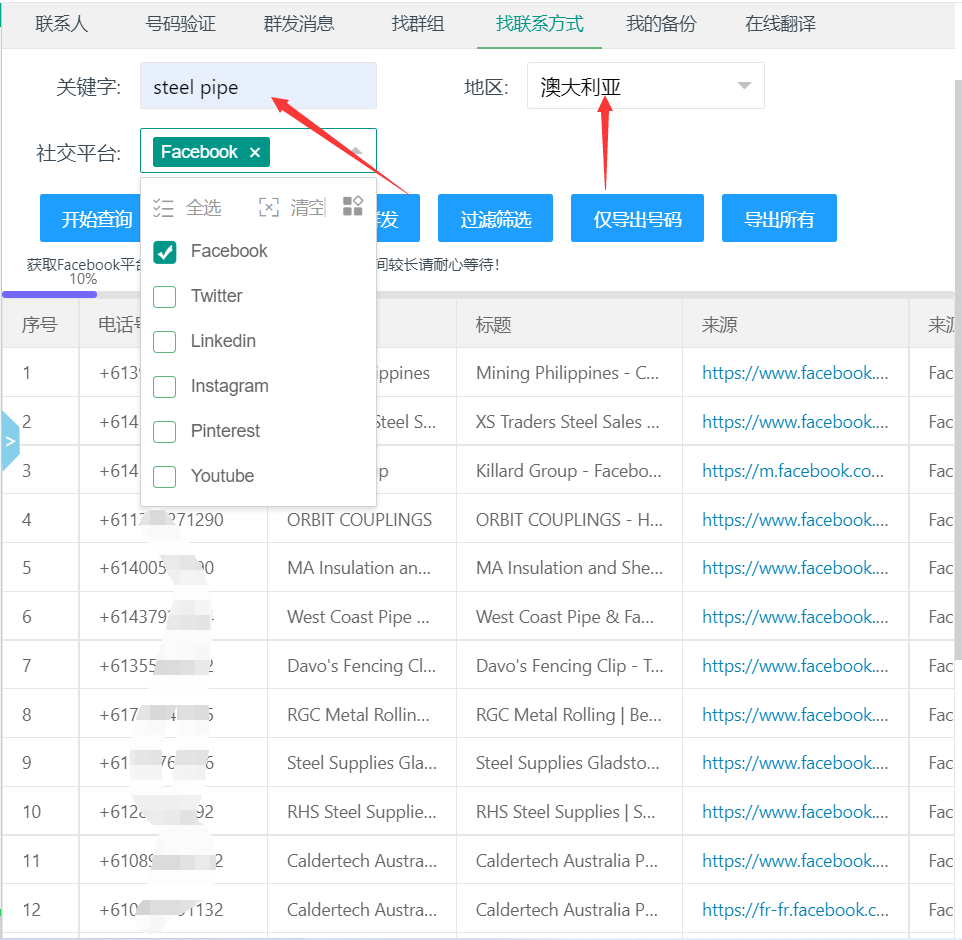Click the clear (清空) selection icon

coord(268,207)
